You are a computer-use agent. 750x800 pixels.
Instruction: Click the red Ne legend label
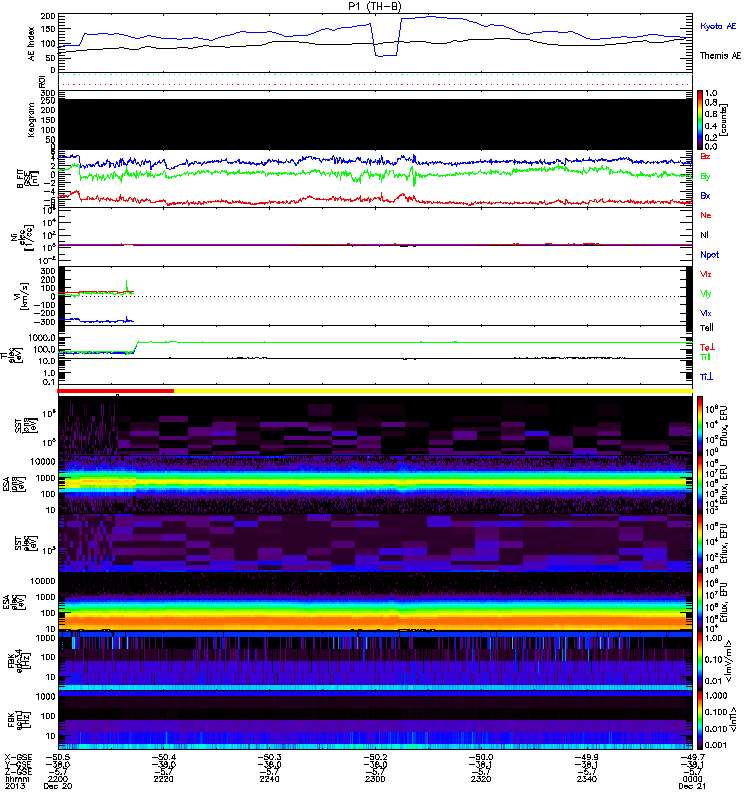tap(706, 215)
